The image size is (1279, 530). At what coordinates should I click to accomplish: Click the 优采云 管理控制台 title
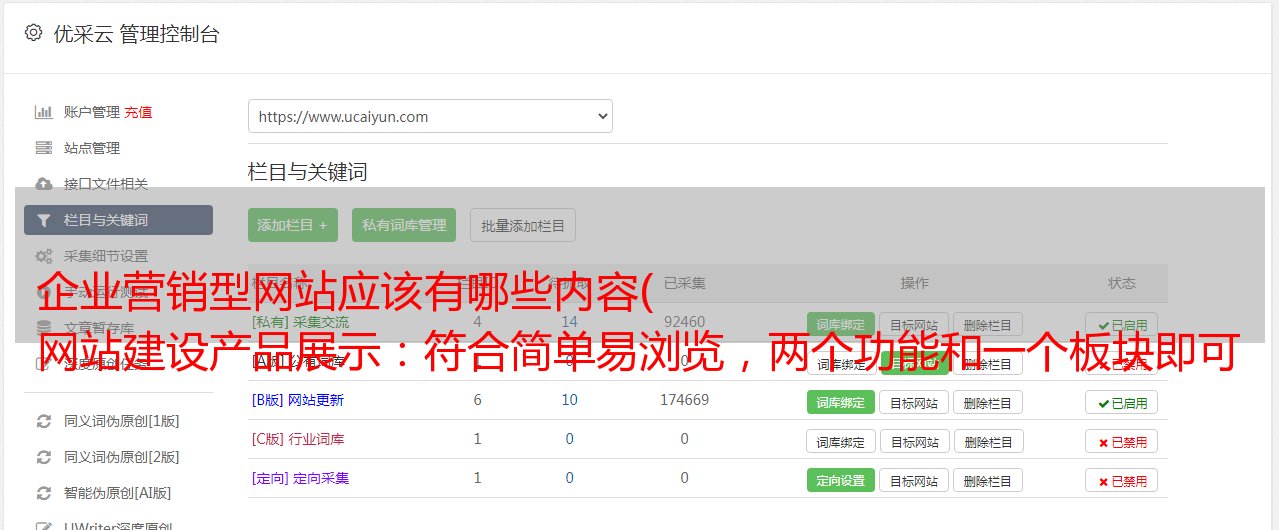point(136,34)
